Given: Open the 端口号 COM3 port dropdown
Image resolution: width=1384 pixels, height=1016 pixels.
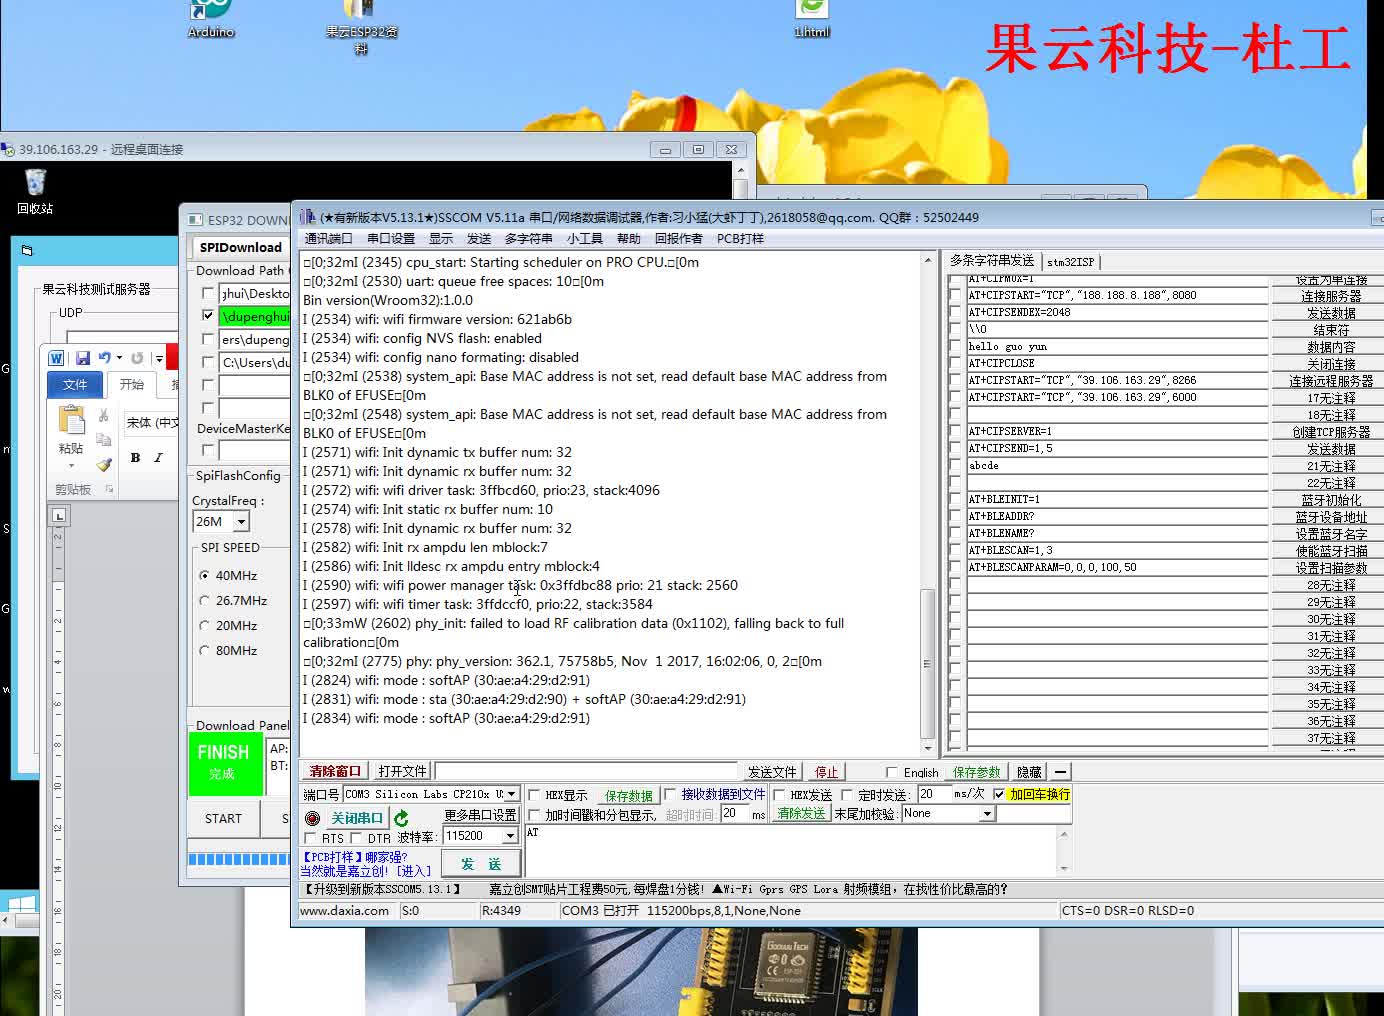Looking at the screenshot, I should coord(511,794).
